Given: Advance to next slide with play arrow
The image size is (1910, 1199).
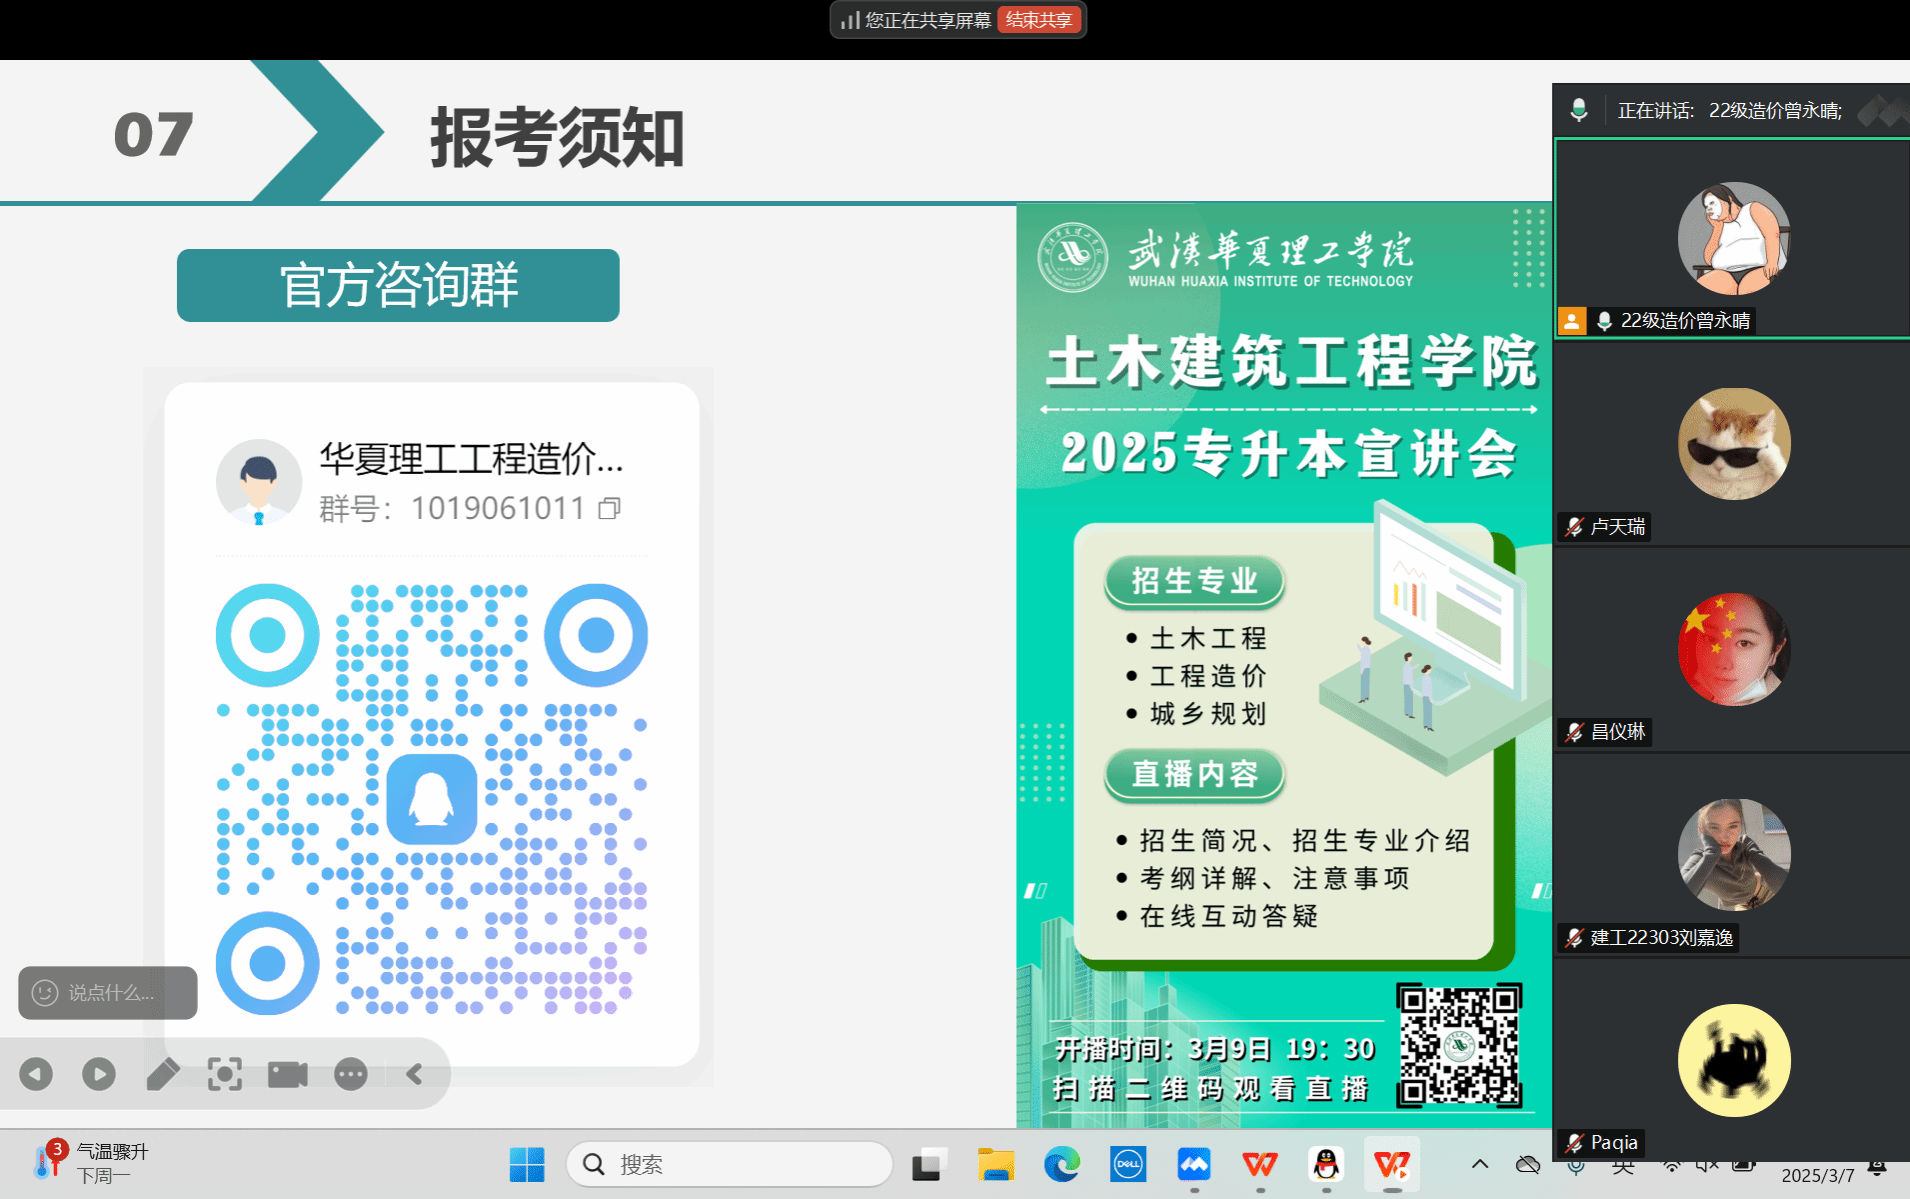Looking at the screenshot, I should [99, 1074].
